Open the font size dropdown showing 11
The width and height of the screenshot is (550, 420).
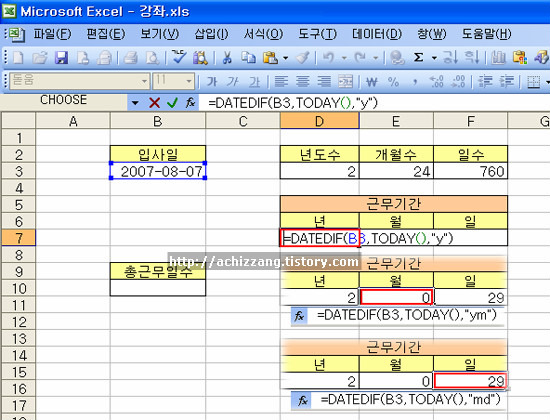[x=189, y=81]
